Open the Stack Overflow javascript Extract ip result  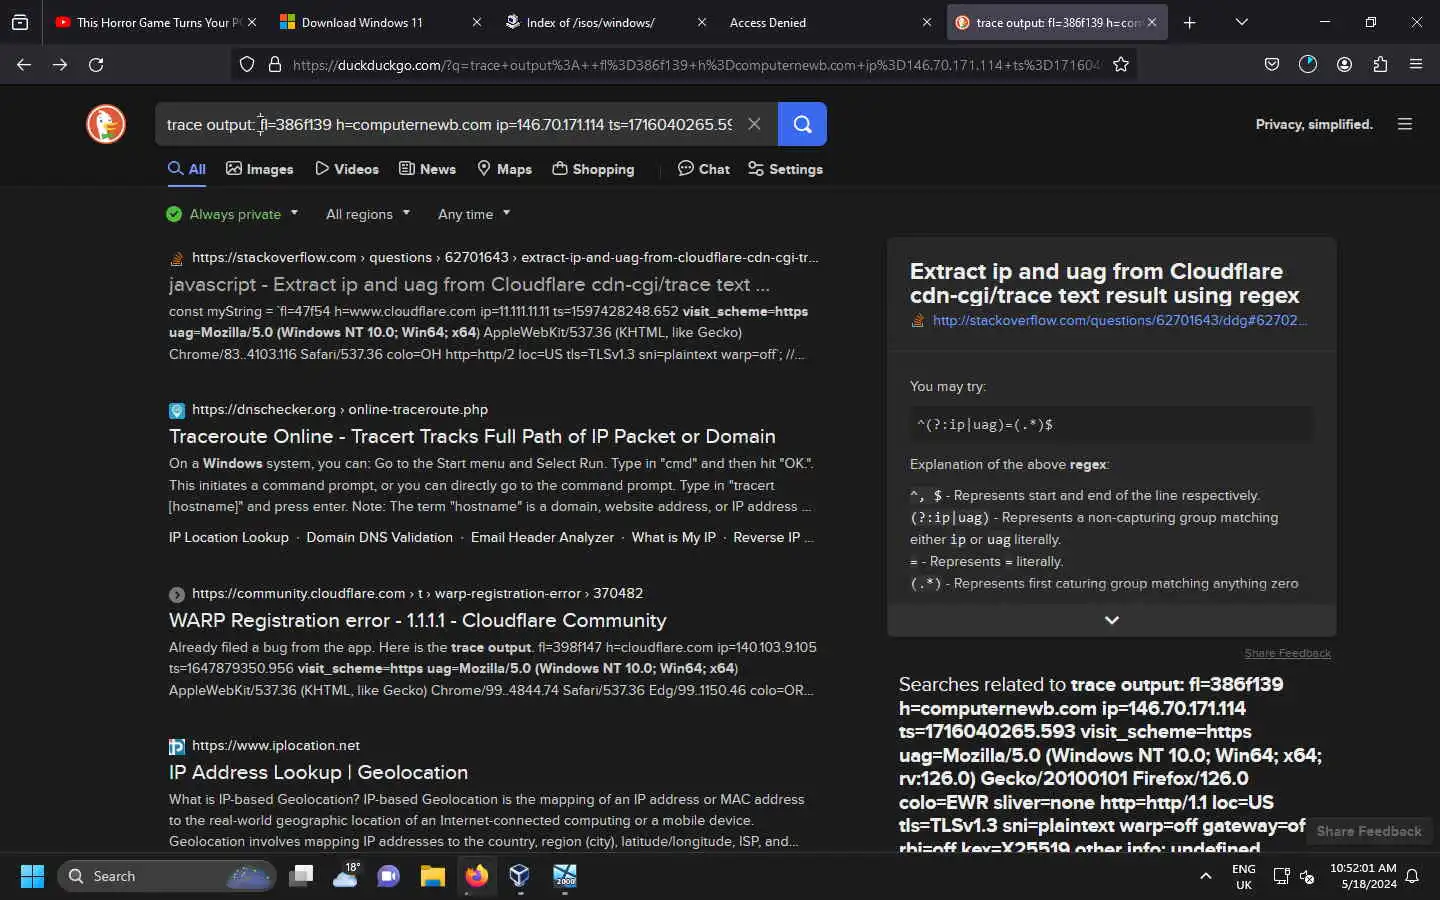(x=469, y=285)
